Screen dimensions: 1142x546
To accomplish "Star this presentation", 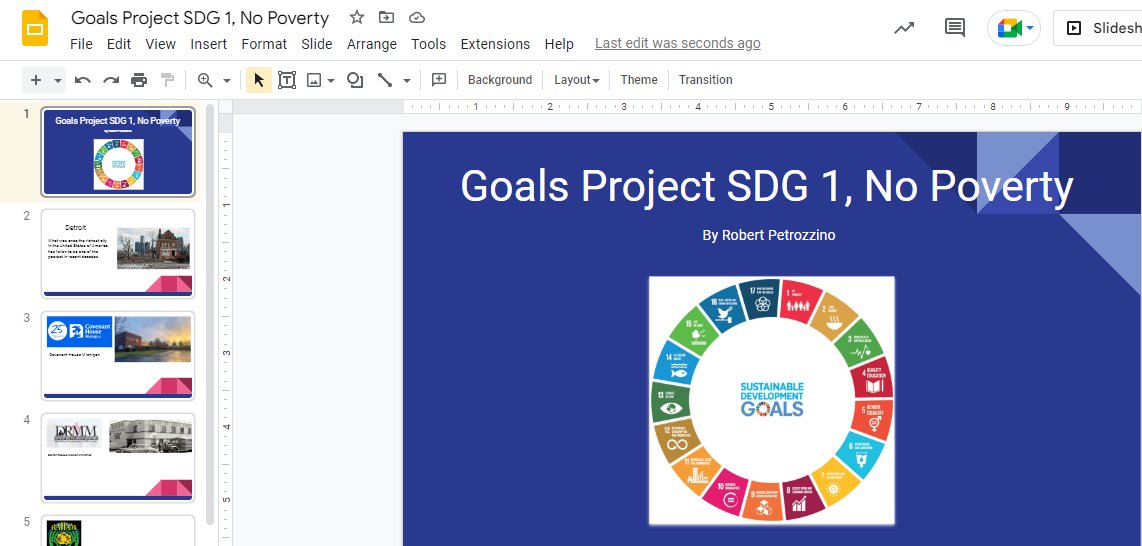I will click(356, 17).
